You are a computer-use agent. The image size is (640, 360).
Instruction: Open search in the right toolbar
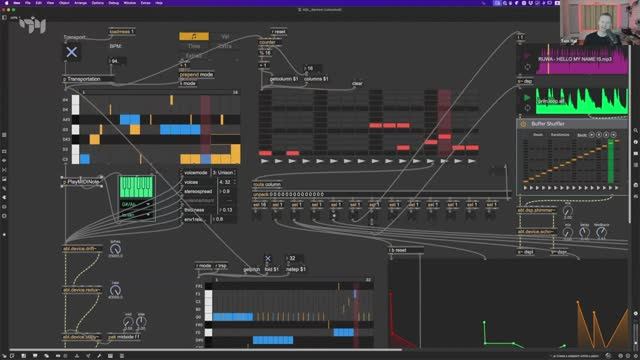click(x=636, y=131)
